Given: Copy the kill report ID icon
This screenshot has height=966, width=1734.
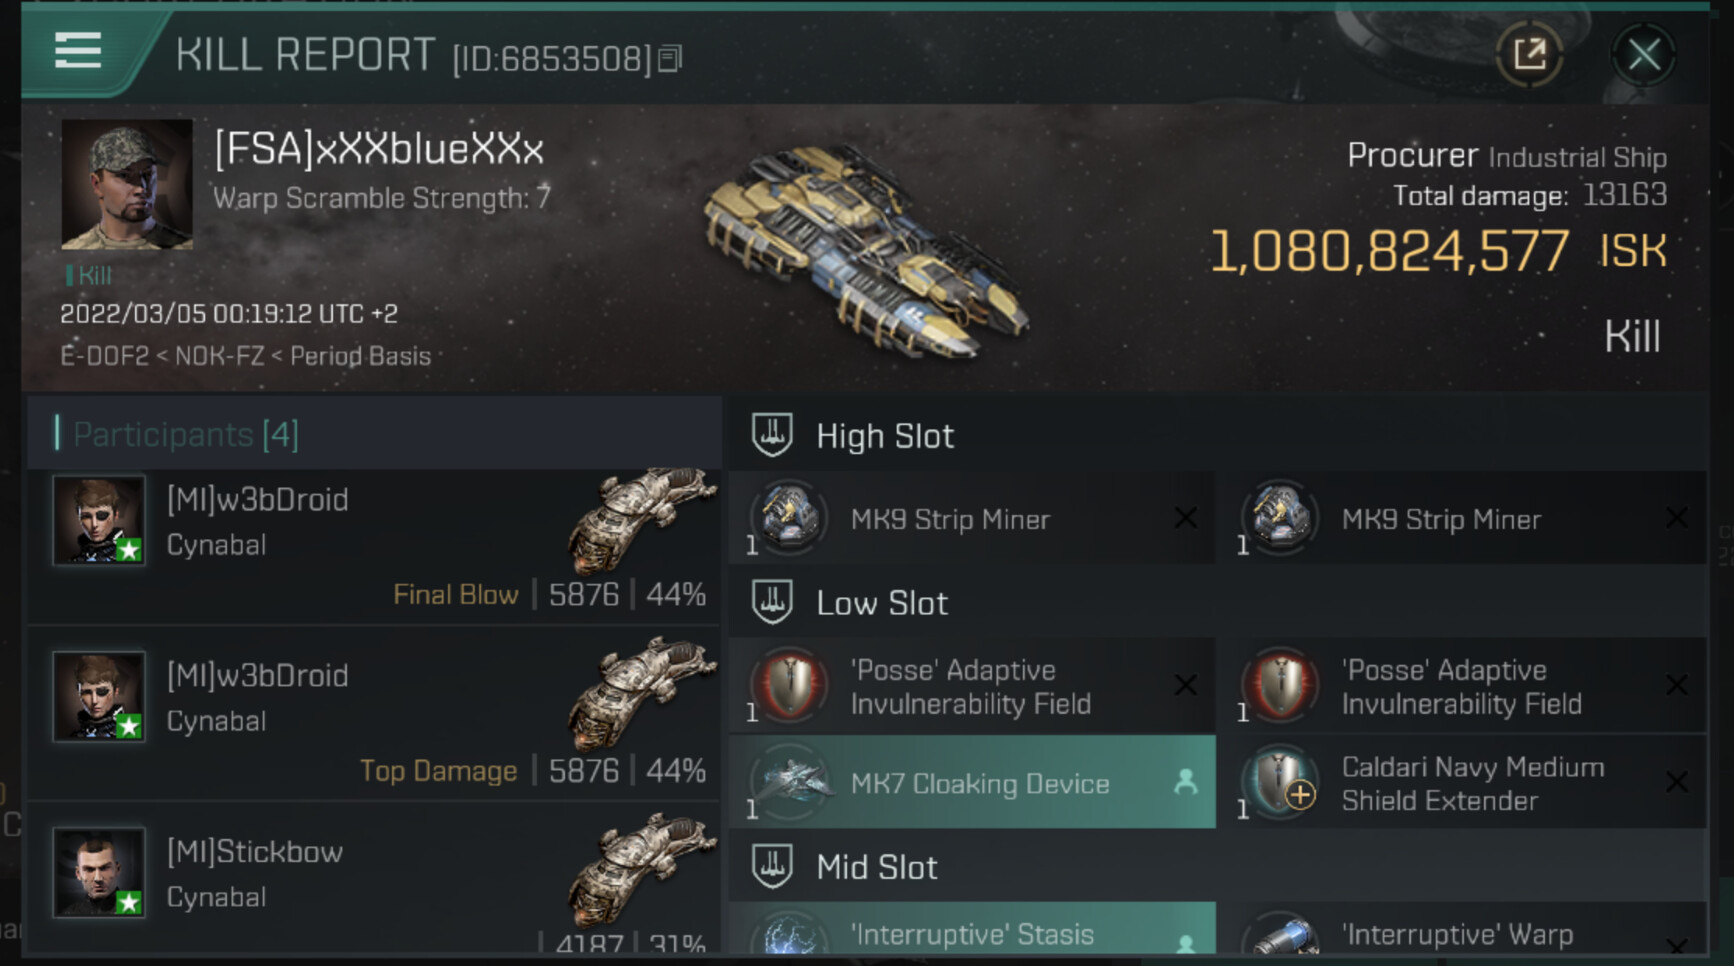Looking at the screenshot, I should click(x=670, y=59).
